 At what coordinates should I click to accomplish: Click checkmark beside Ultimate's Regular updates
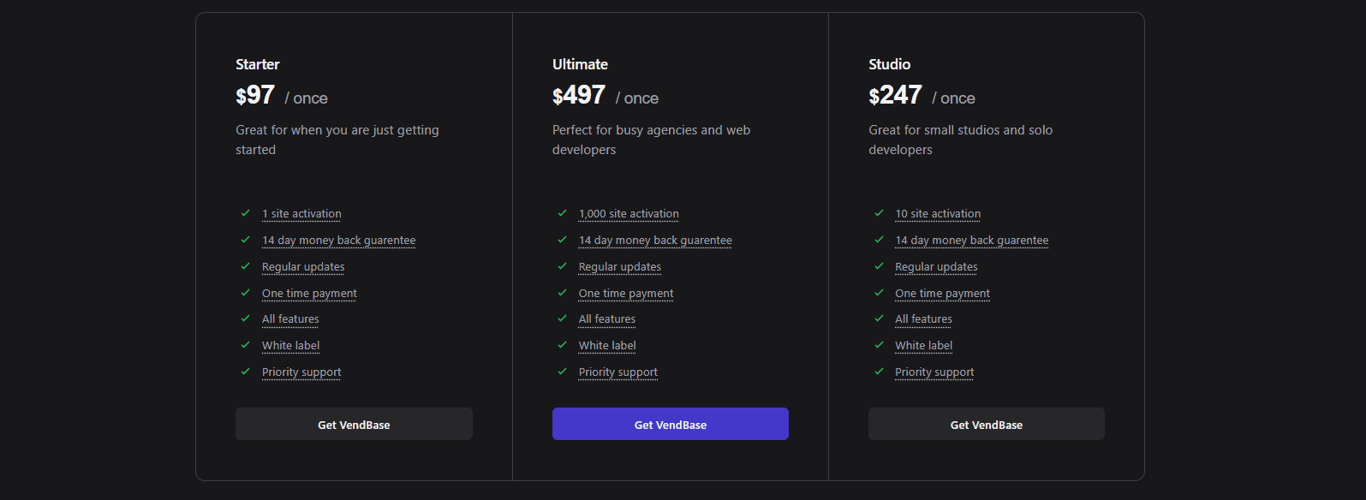562,266
